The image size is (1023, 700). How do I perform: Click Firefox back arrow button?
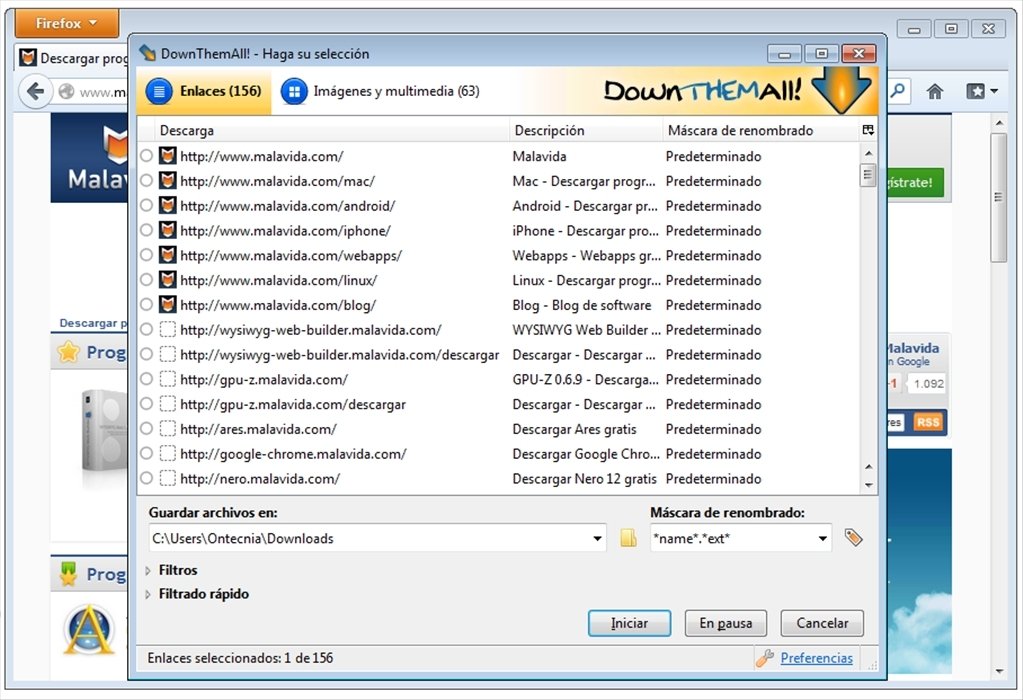pyautogui.click(x=35, y=91)
